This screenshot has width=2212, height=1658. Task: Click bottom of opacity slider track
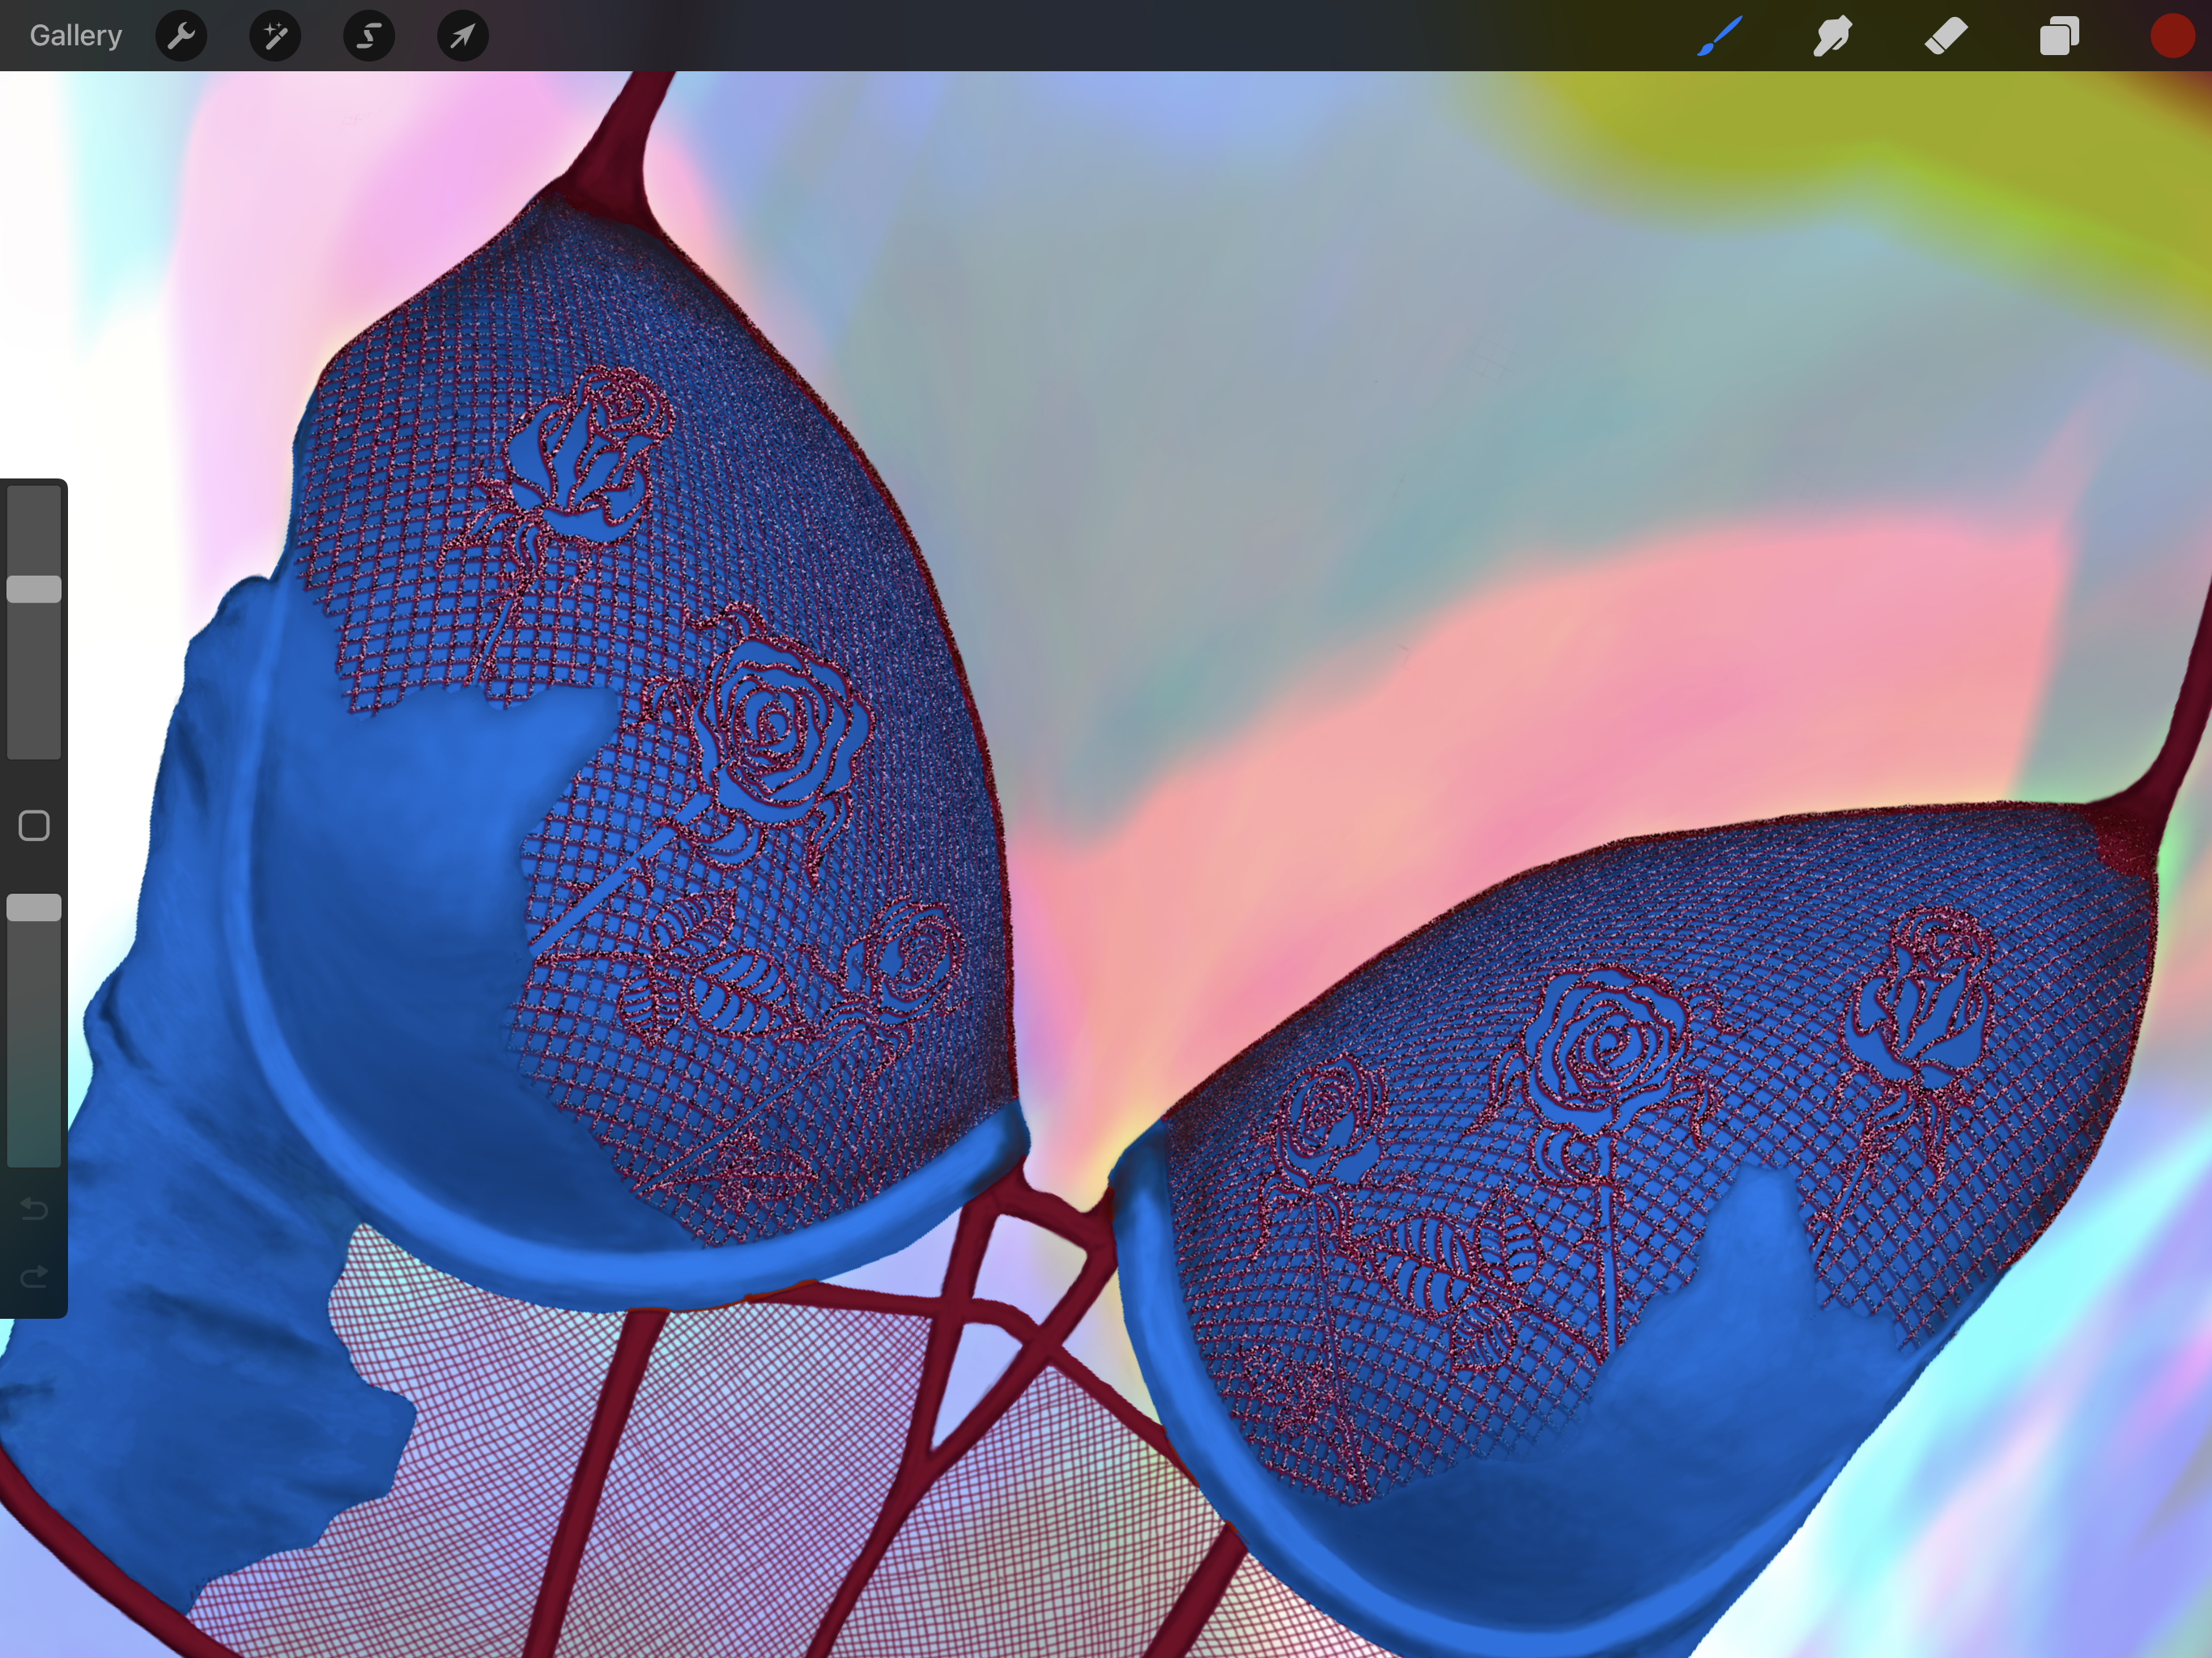(x=34, y=1155)
